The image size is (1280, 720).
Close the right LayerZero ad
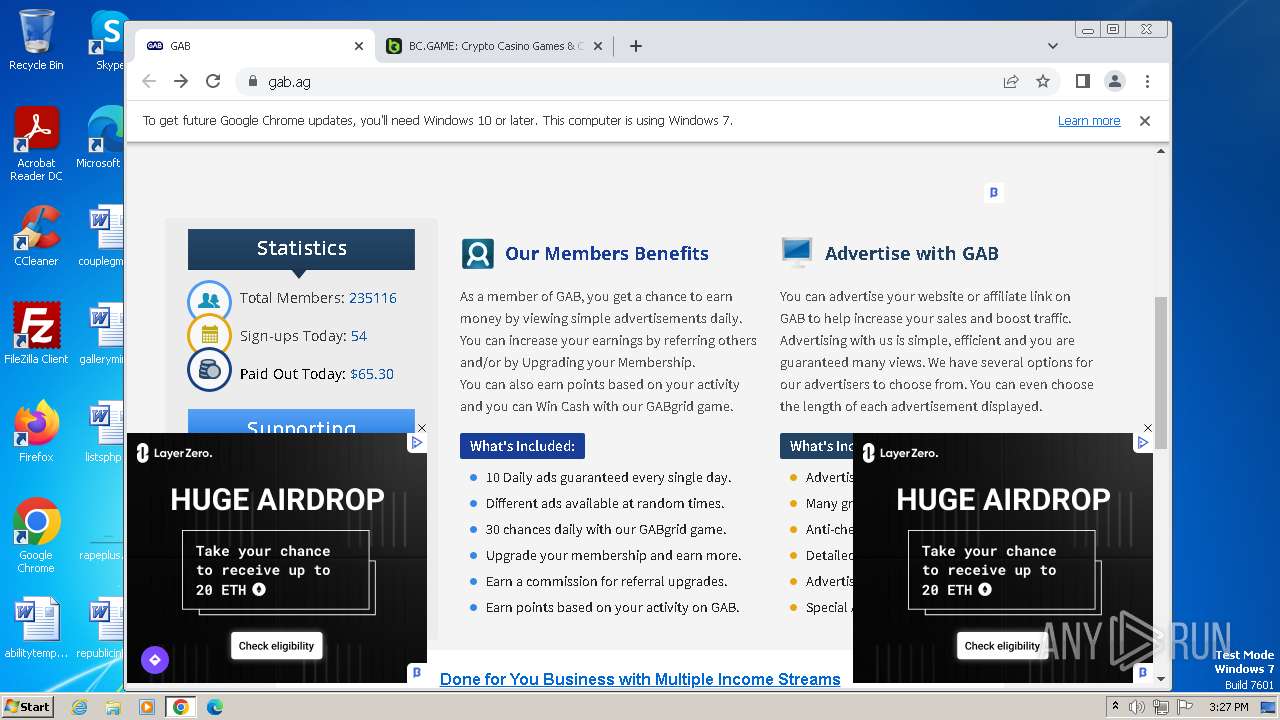click(1147, 428)
